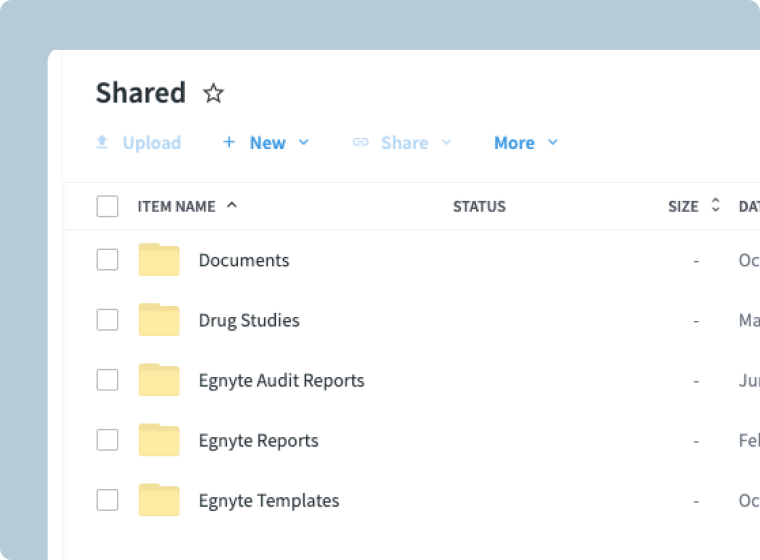This screenshot has width=760, height=560.
Task: Open the Egnyte Audit Reports link
Action: (281, 380)
